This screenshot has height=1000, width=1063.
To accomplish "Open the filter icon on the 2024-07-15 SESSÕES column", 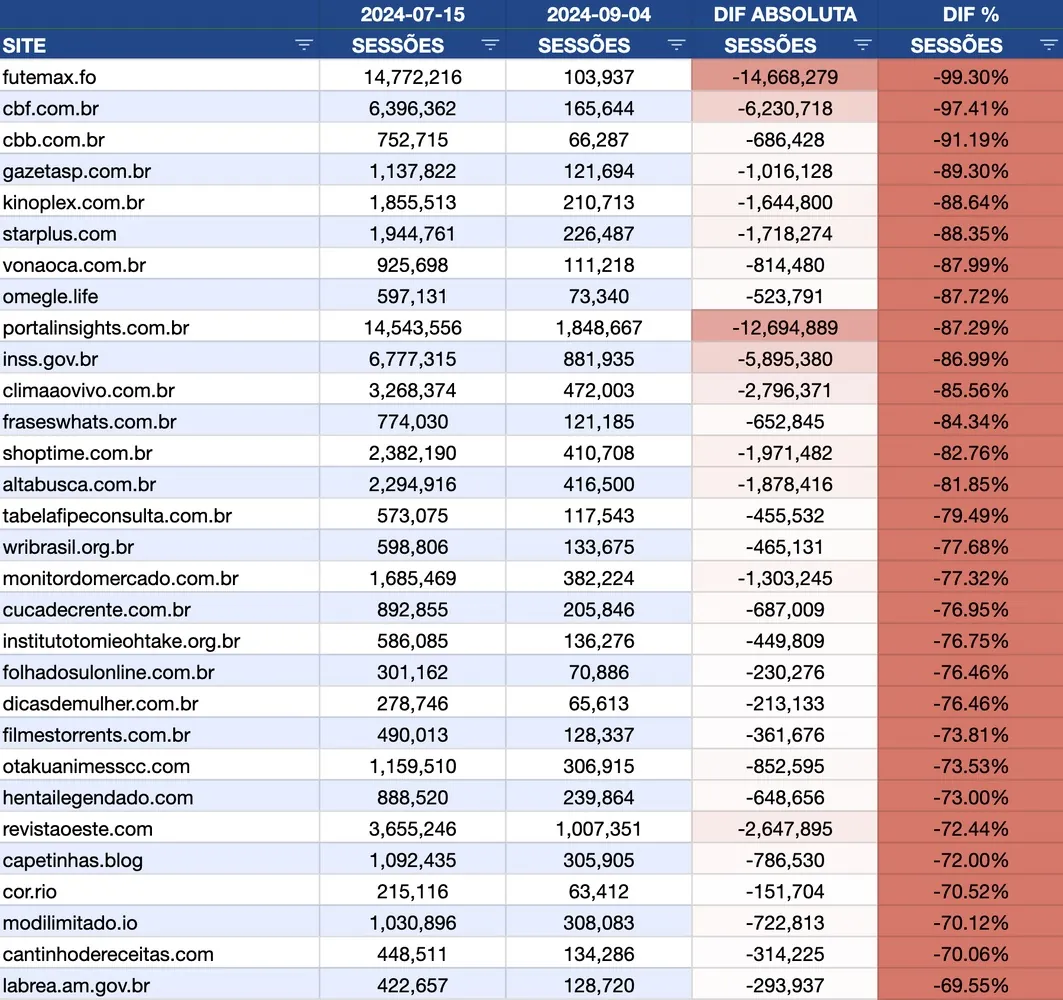I will coord(490,45).
